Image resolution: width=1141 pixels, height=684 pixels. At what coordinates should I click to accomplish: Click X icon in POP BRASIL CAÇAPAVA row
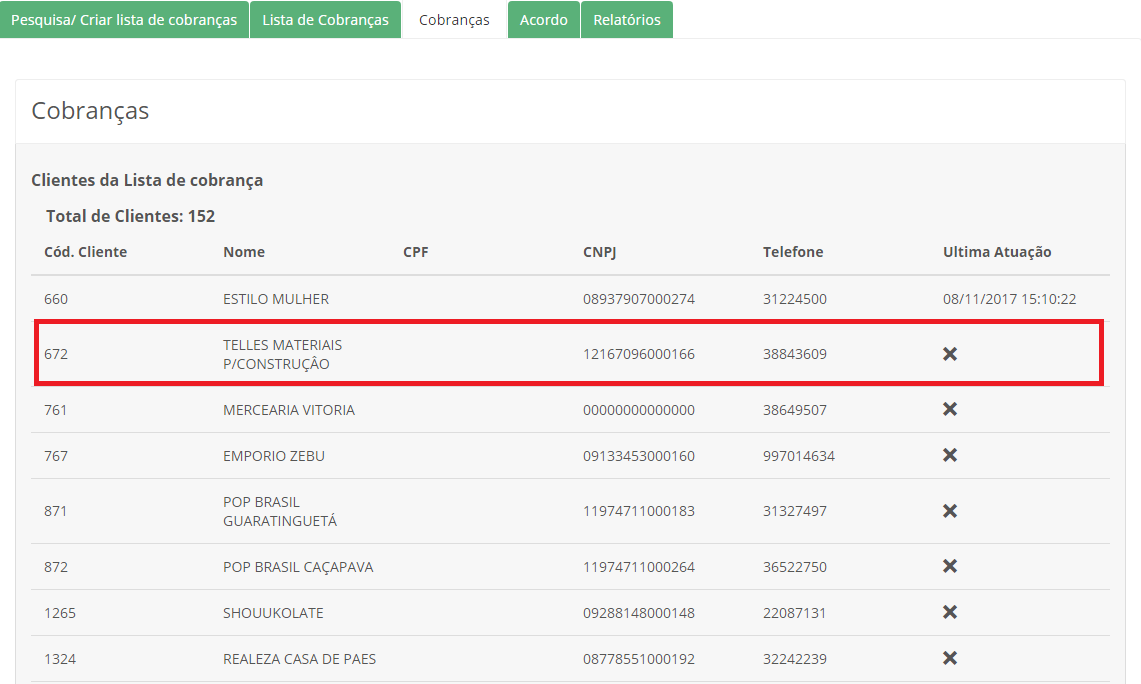point(950,566)
